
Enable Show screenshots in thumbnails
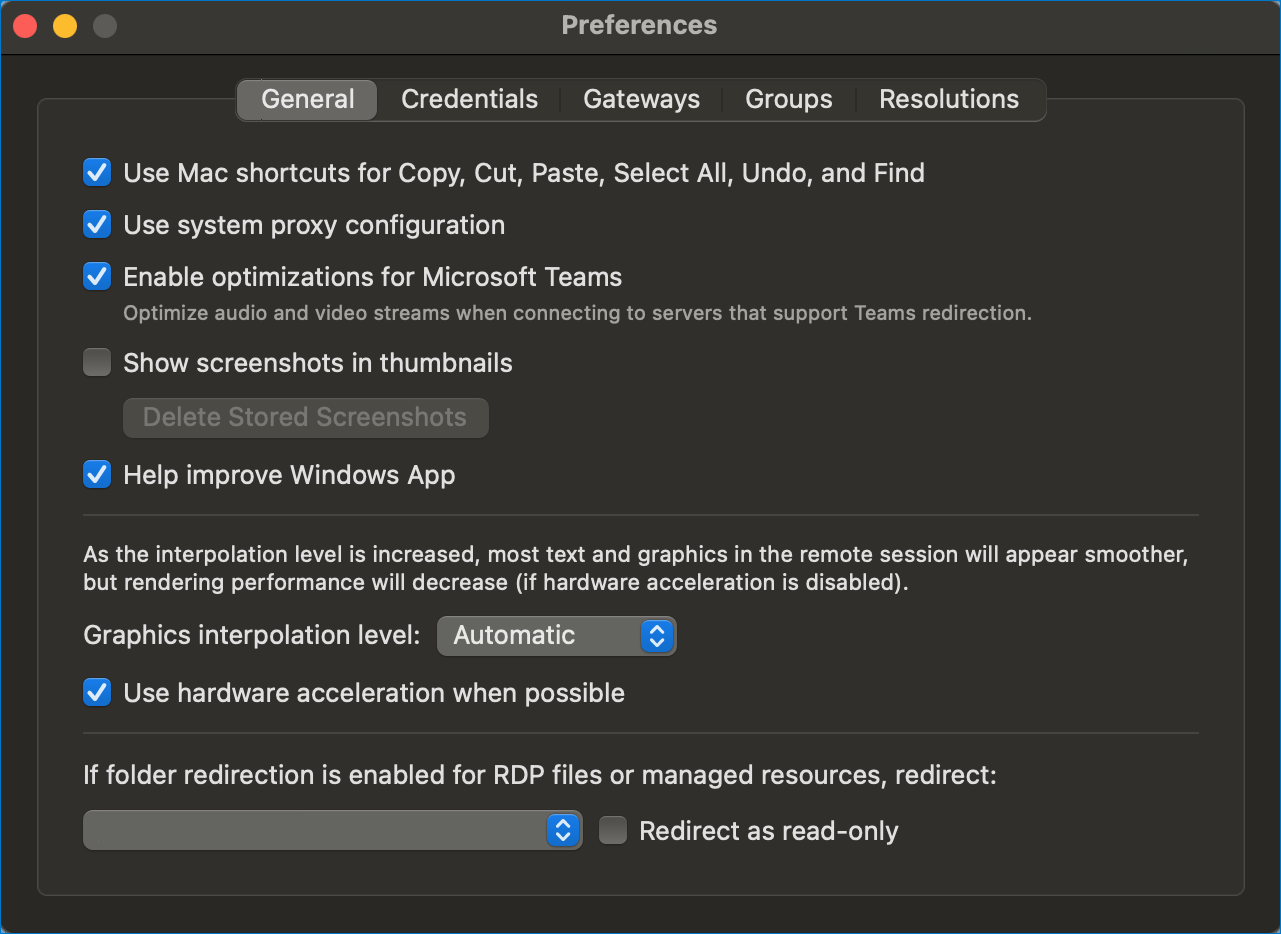[x=97, y=363]
